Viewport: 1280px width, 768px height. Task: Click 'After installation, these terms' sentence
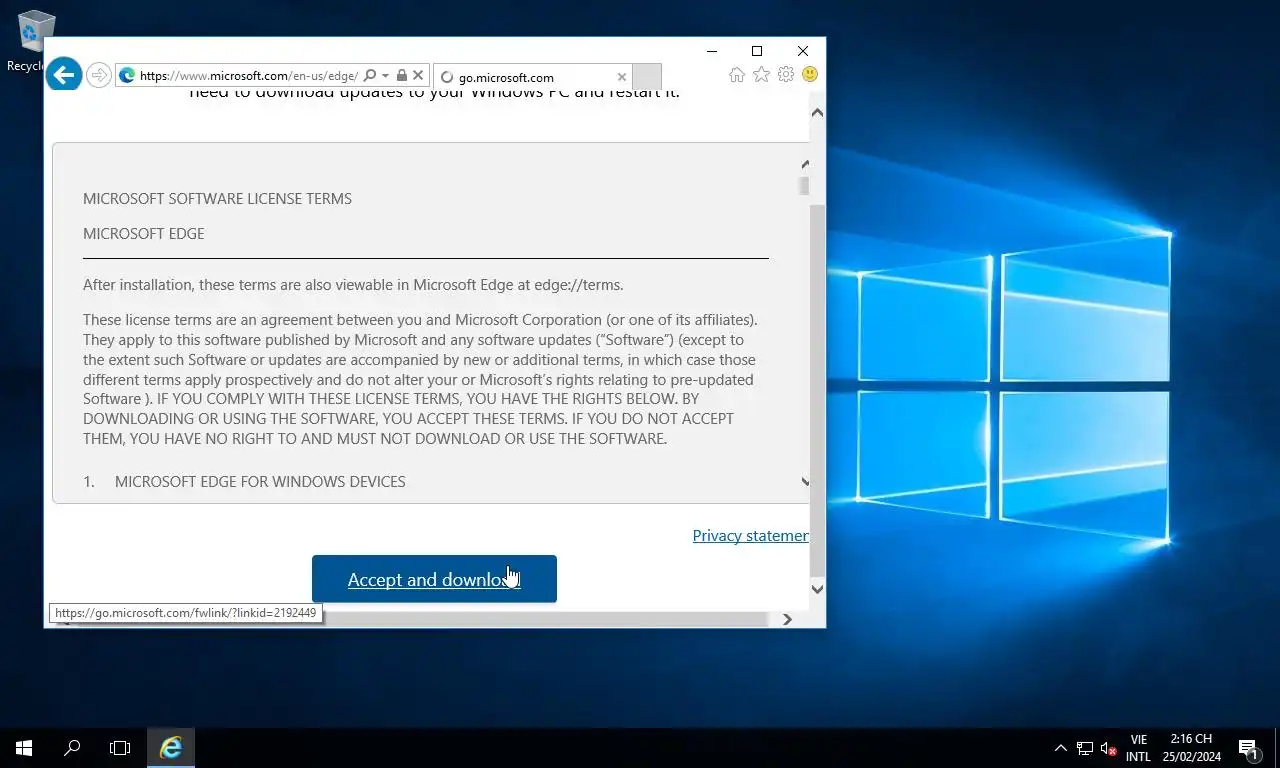pyautogui.click(x=353, y=284)
